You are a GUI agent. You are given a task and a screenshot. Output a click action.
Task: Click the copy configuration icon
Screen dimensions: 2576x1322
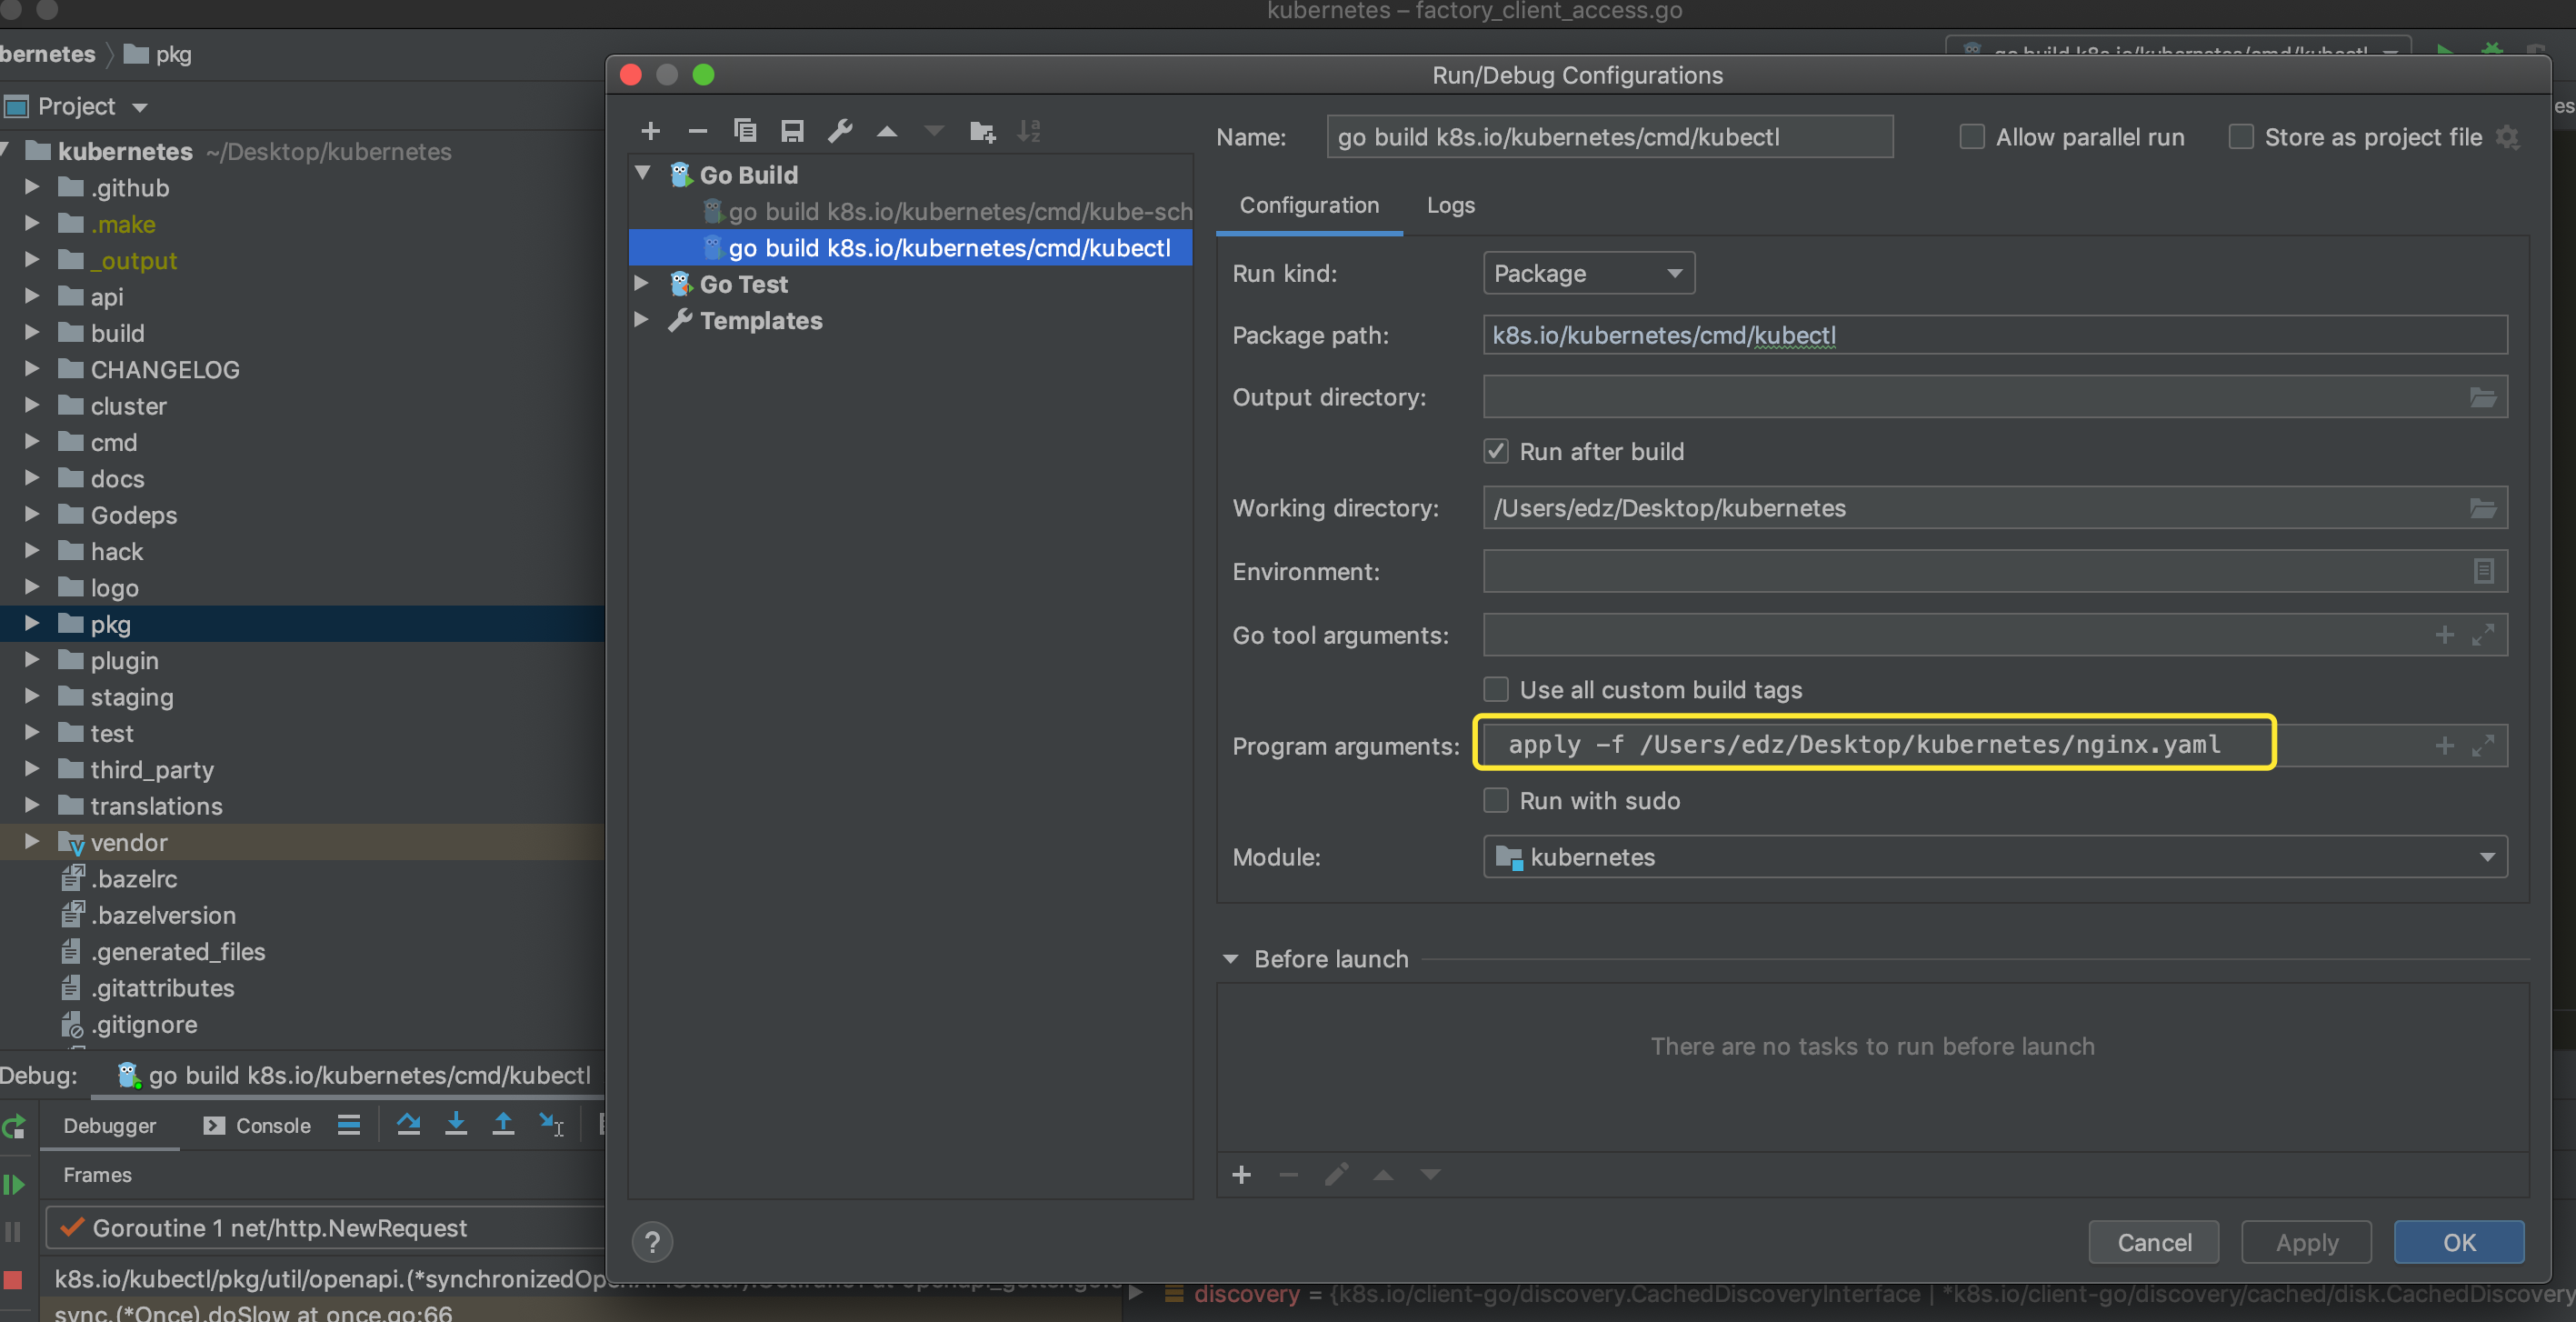(745, 131)
